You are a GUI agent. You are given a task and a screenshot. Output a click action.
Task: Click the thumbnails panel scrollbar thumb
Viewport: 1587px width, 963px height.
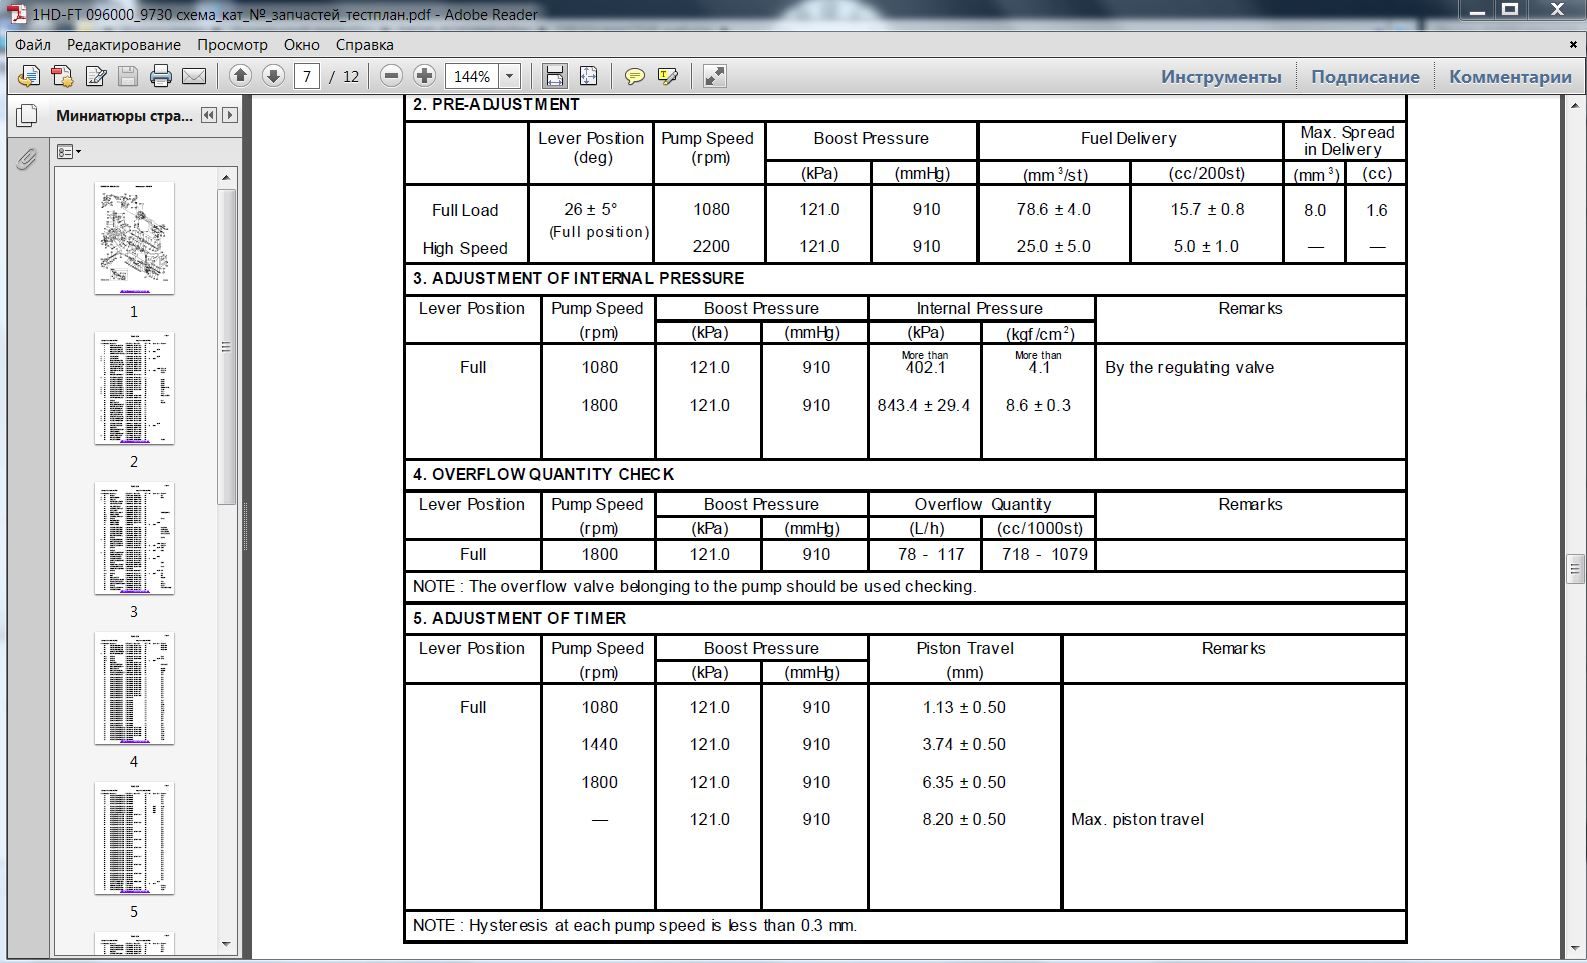coord(226,346)
